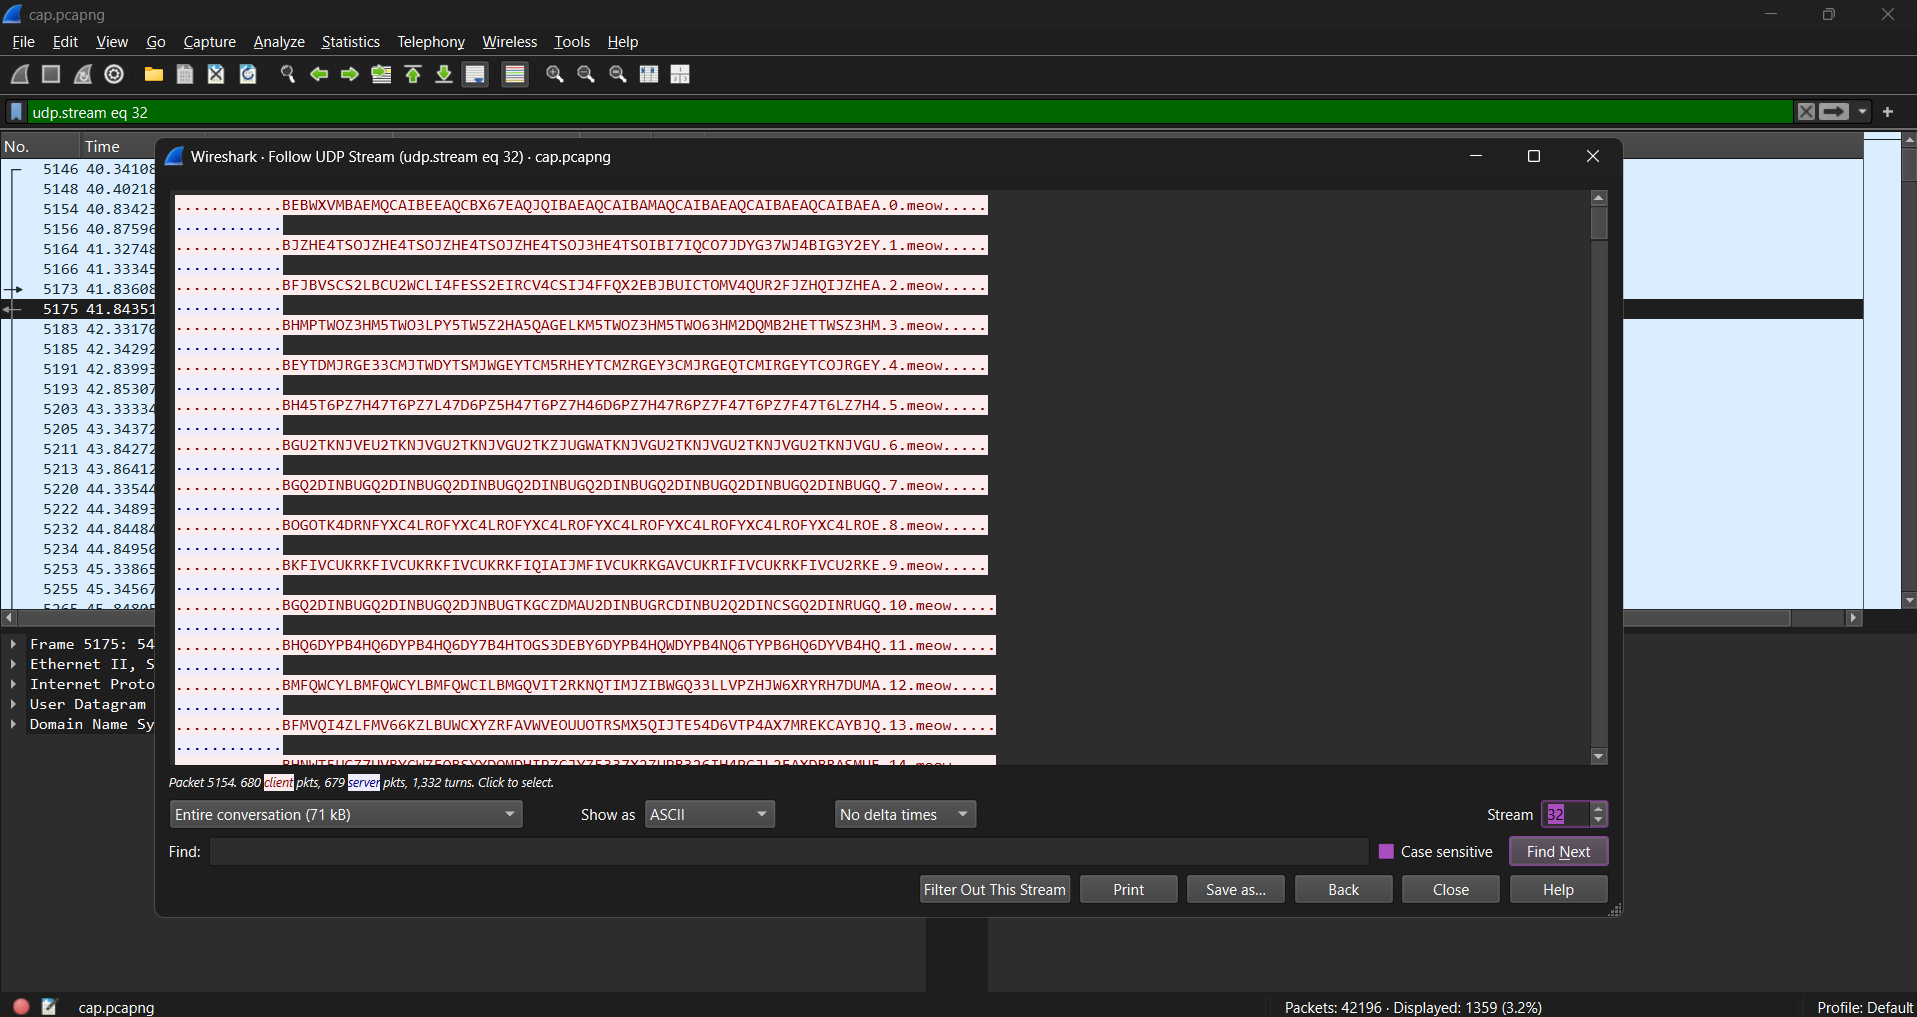
Task: Increment the Stream number stepper
Action: coord(1598,808)
